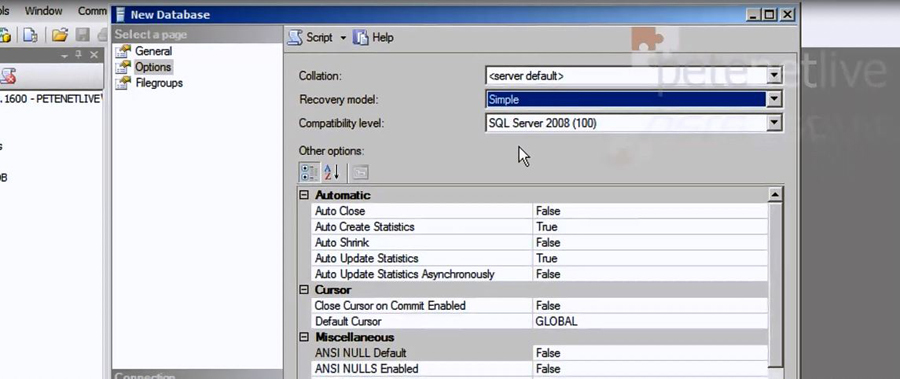Open the Window menu in the main window
900x379 pixels.
pyautogui.click(x=43, y=11)
